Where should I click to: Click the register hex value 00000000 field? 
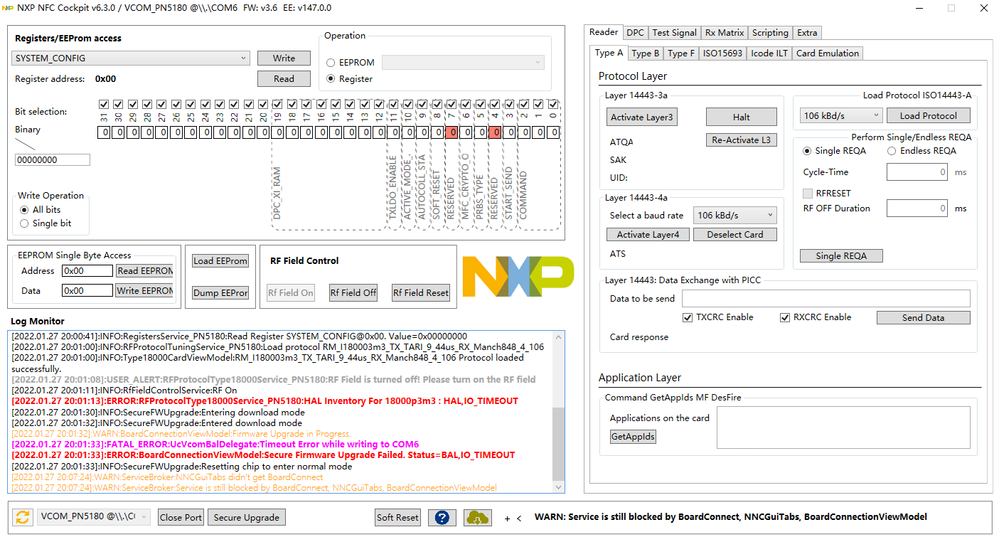(52, 160)
